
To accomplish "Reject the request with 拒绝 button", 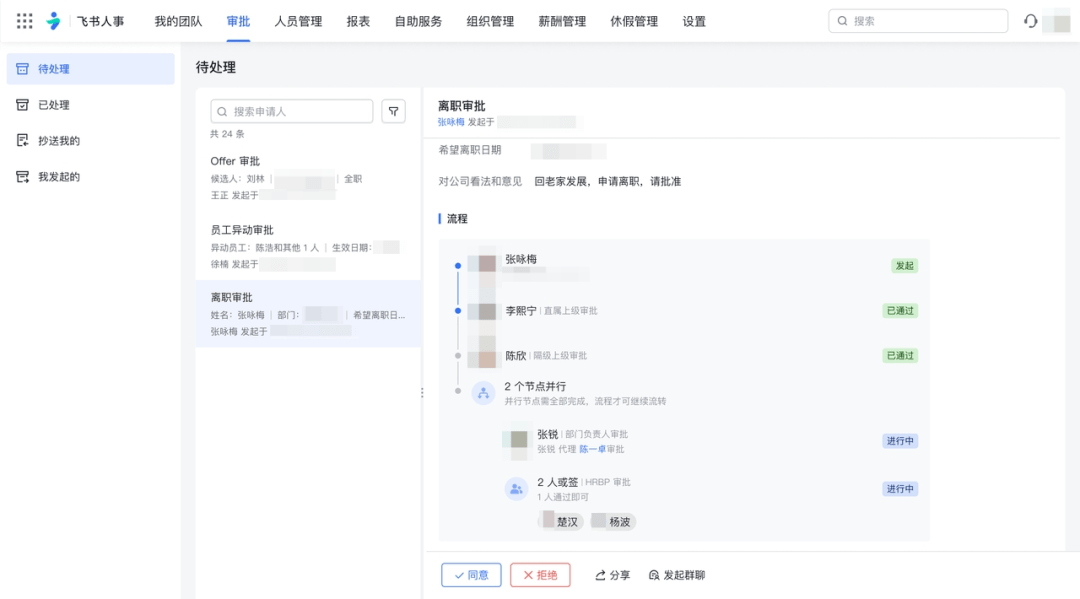I will click(x=540, y=575).
